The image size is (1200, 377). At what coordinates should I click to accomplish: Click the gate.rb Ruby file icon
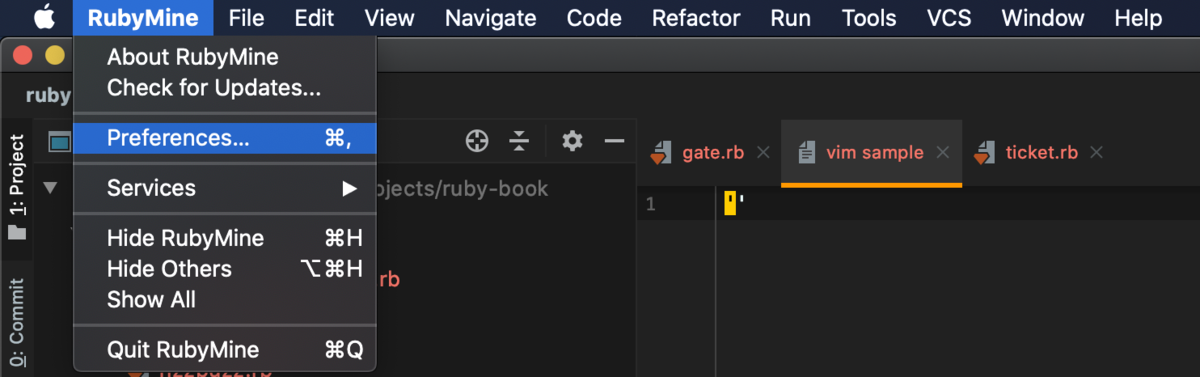658,153
